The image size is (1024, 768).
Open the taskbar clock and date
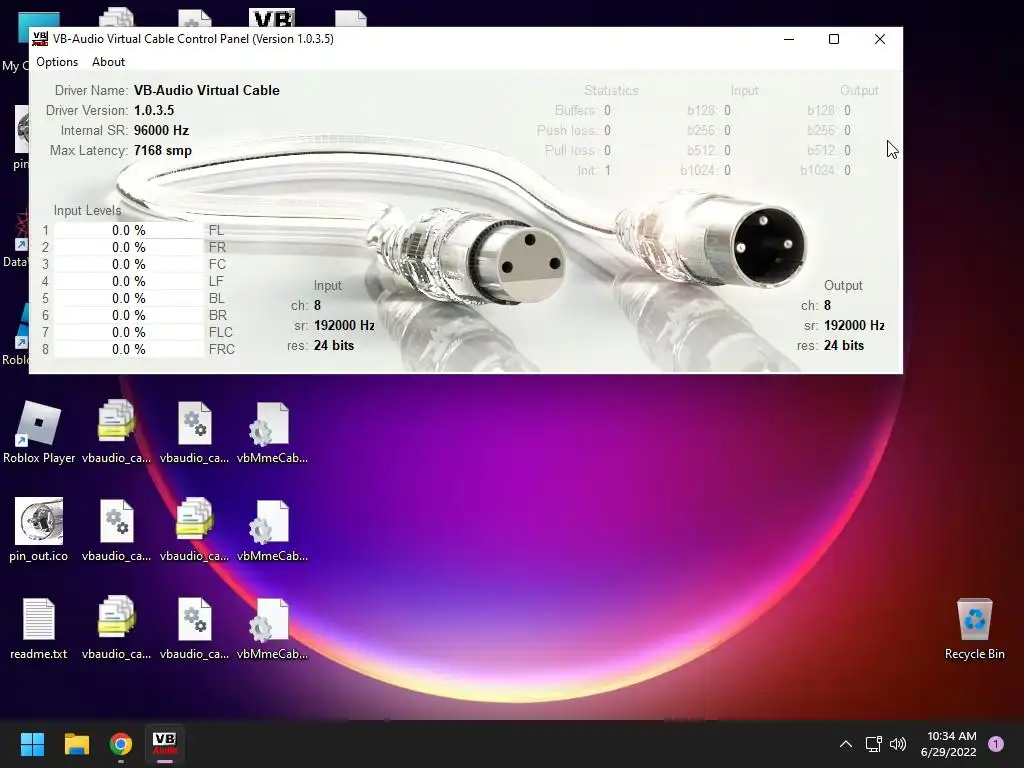point(949,744)
